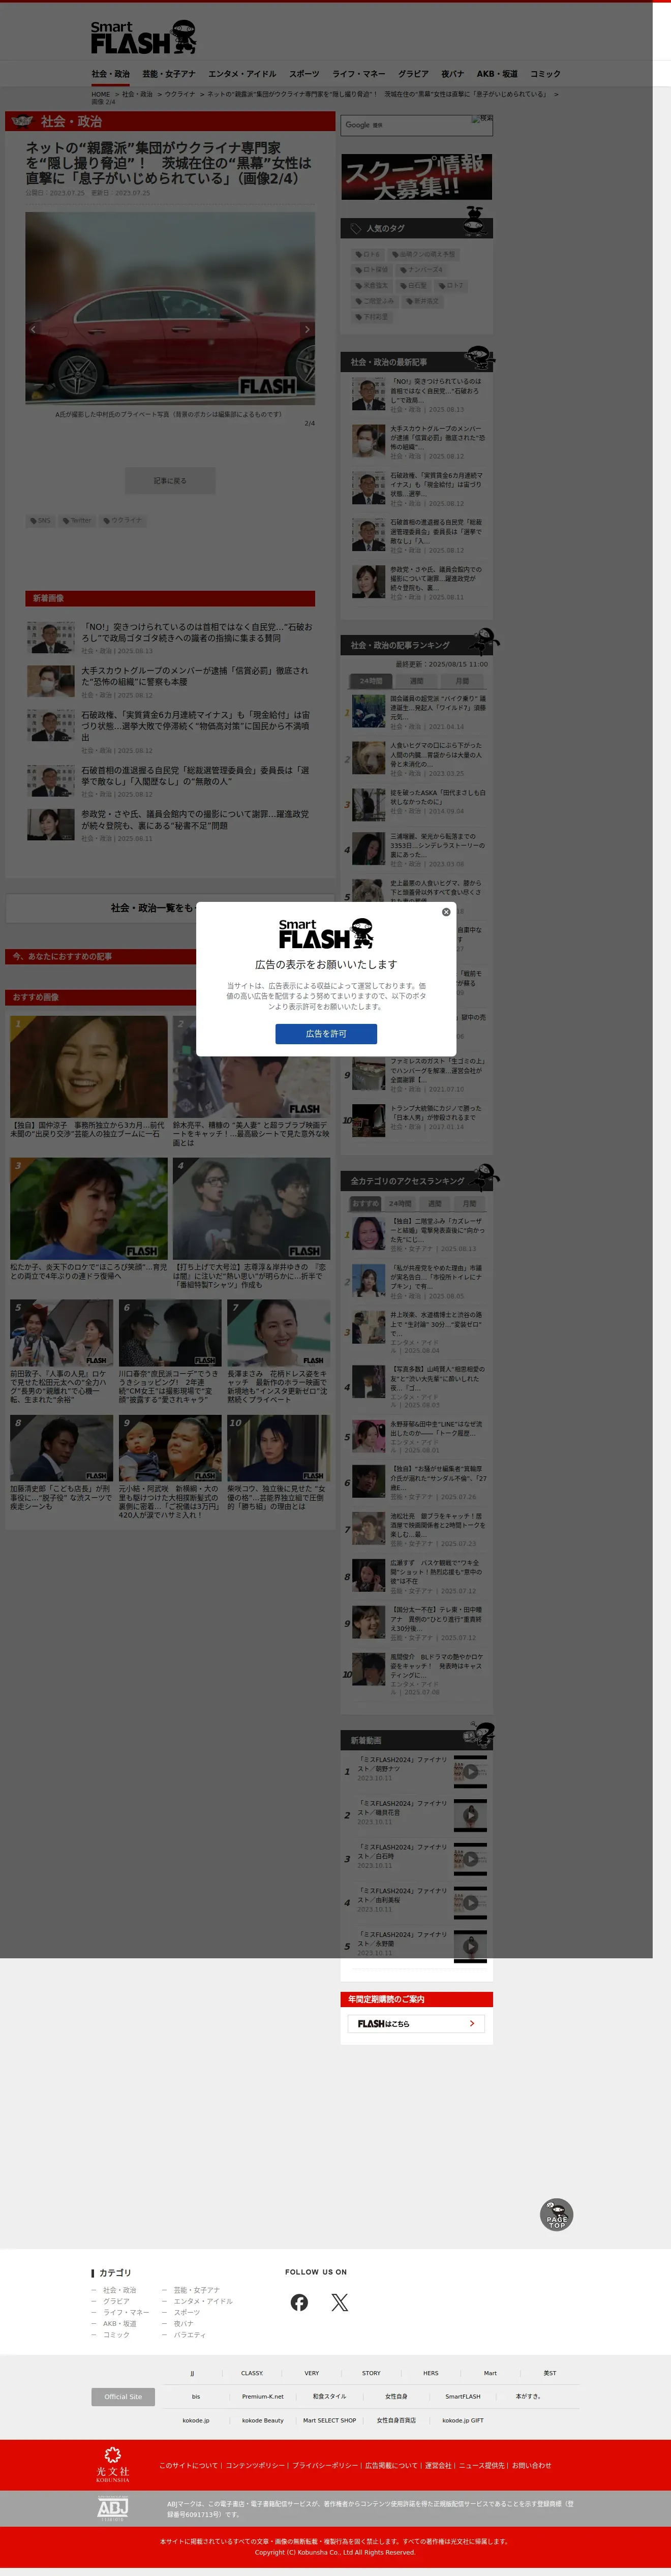Open recommended image 1 smiling woman thumbnail
This screenshot has height=2576, width=671.
pyautogui.click(x=89, y=1067)
